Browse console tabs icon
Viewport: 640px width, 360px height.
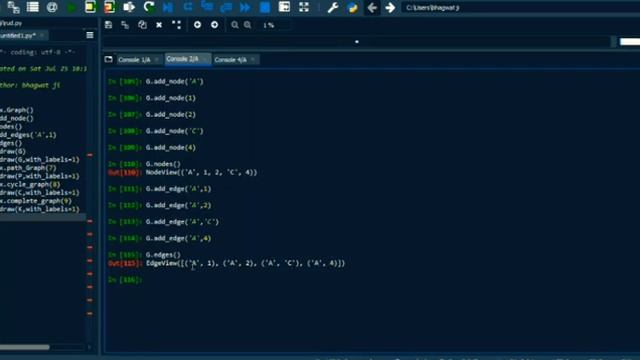[x=108, y=60]
